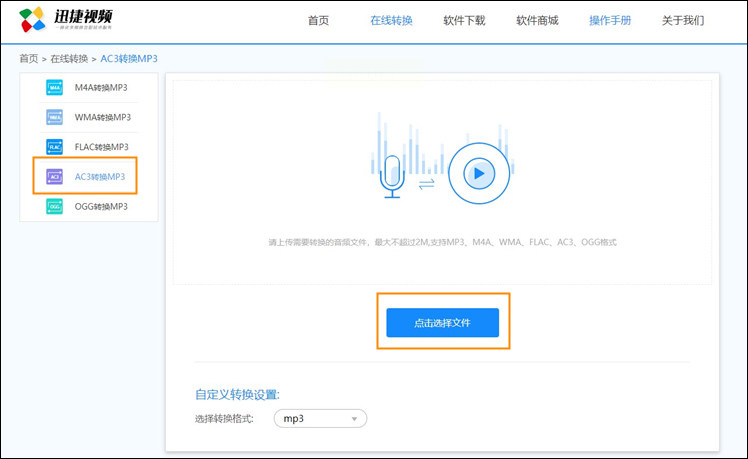The width and height of the screenshot is (748, 459).
Task: Open the 在线转换 navigation menu item
Action: (x=391, y=21)
